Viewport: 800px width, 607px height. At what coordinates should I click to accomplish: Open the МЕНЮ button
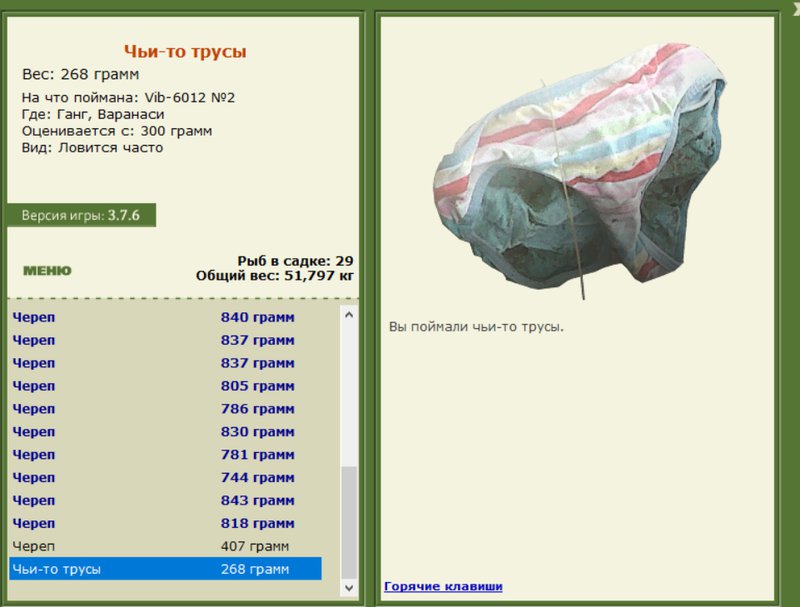pyautogui.click(x=47, y=270)
